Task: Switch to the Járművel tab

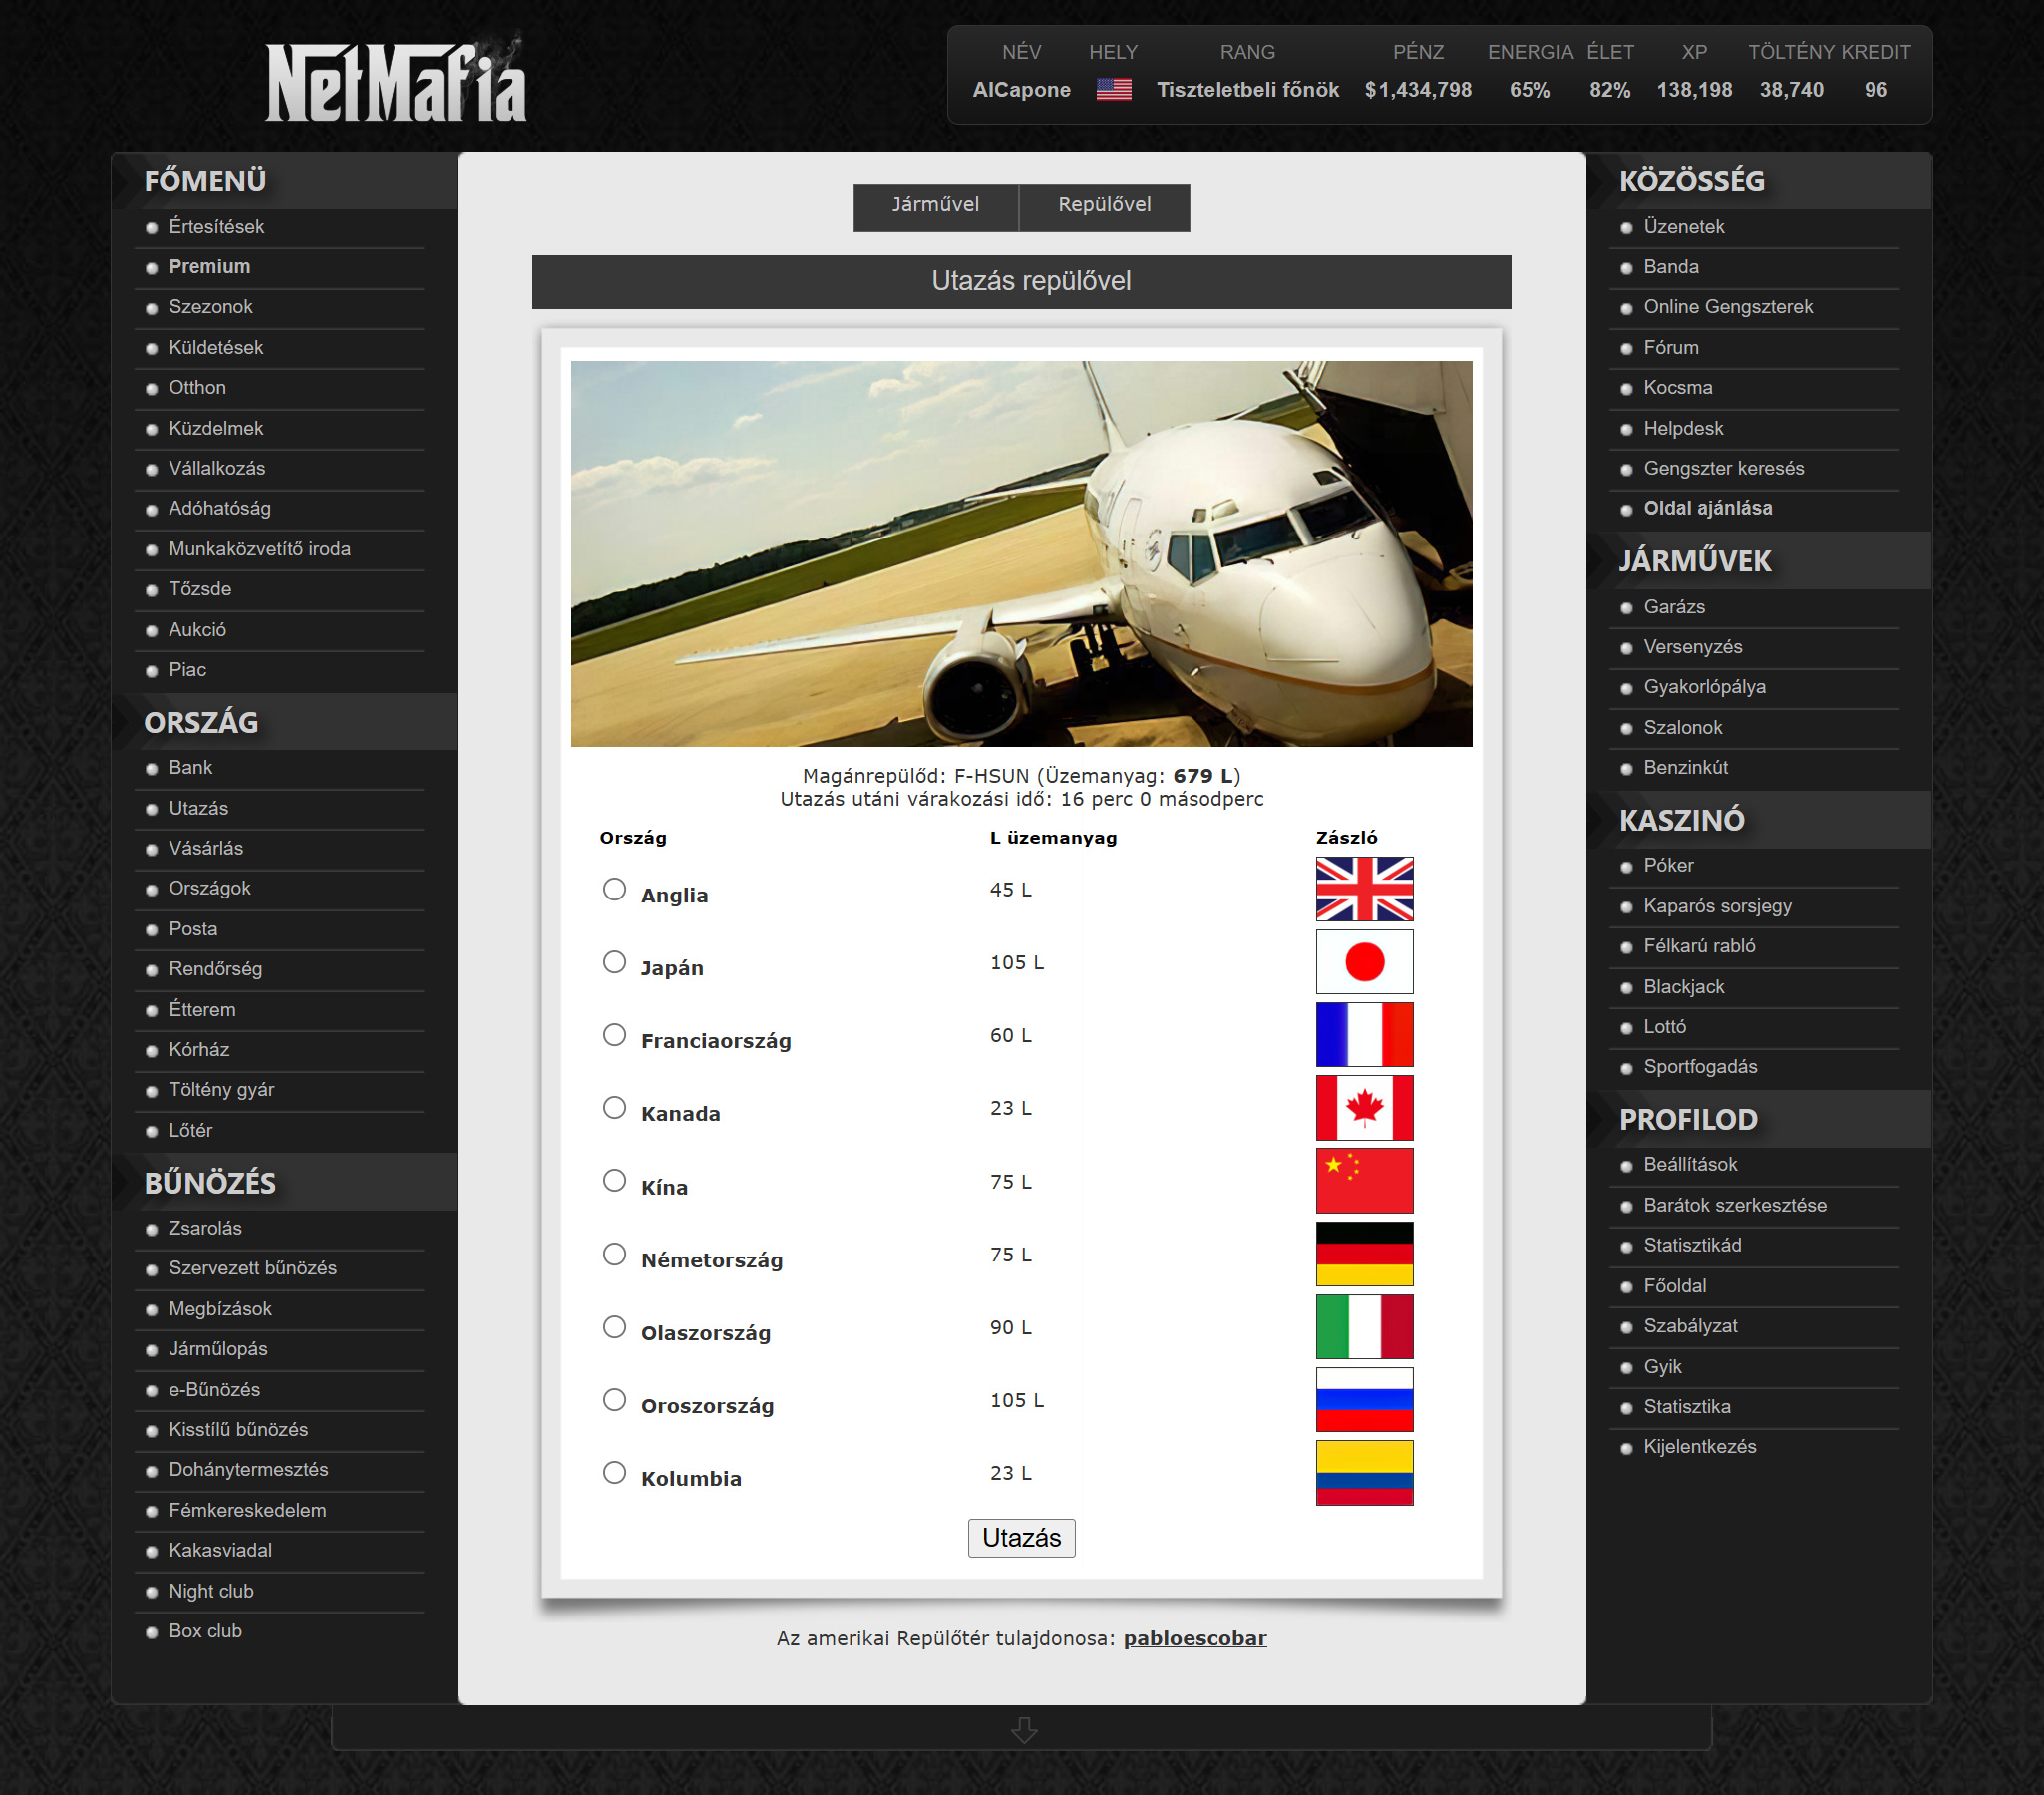Action: pyautogui.click(x=935, y=206)
